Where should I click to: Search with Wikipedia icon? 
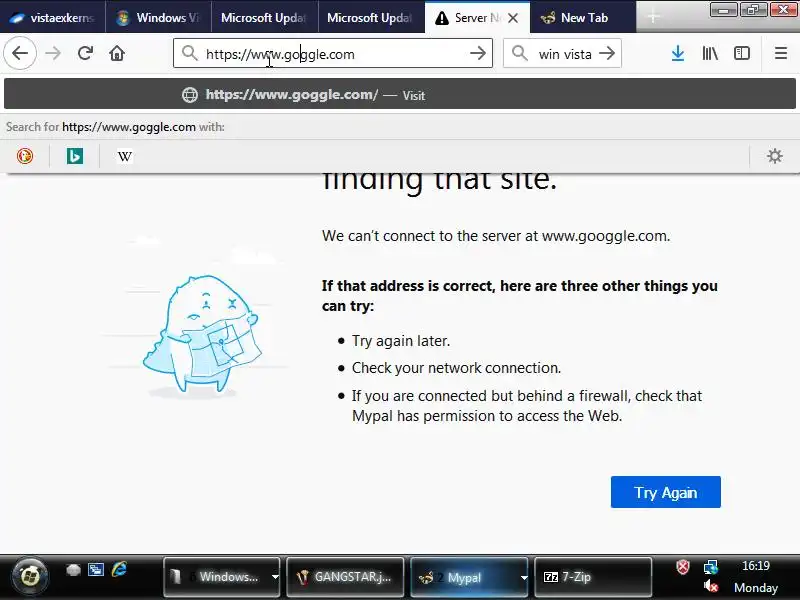pos(124,156)
